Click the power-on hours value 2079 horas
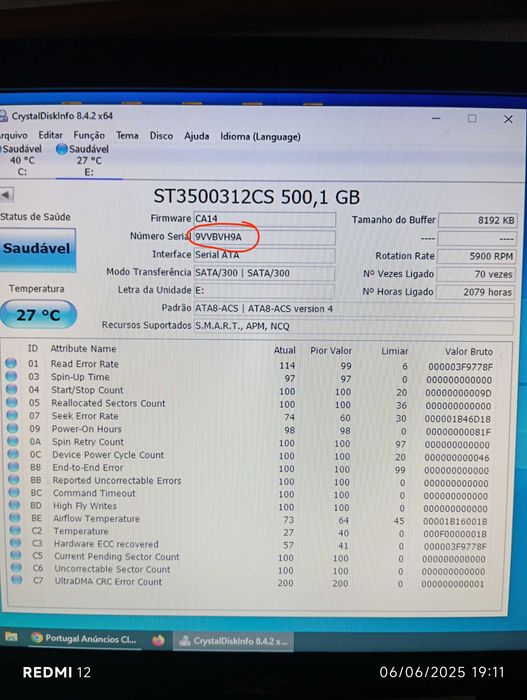527x700 pixels. pyautogui.click(x=476, y=292)
